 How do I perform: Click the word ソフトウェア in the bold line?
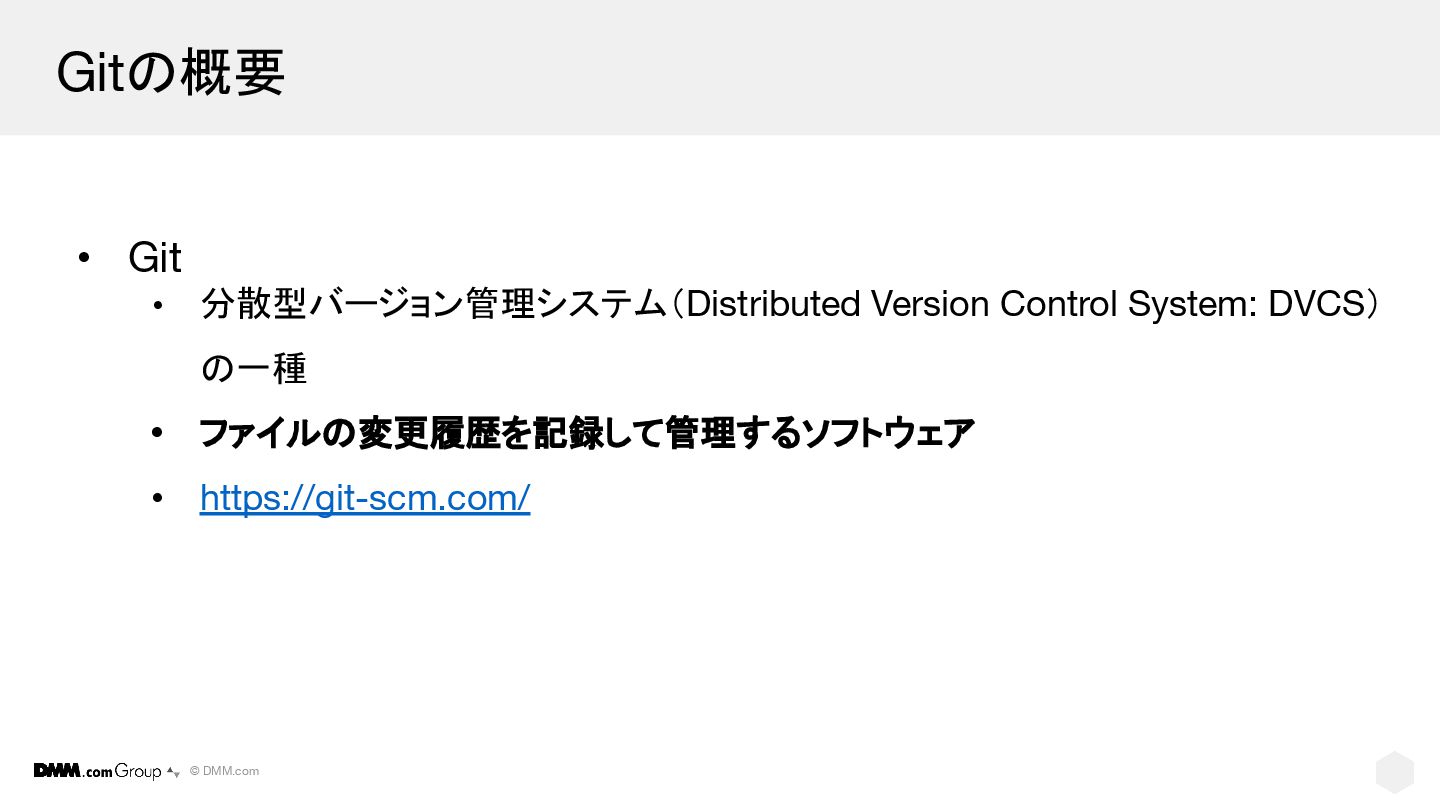point(889,433)
